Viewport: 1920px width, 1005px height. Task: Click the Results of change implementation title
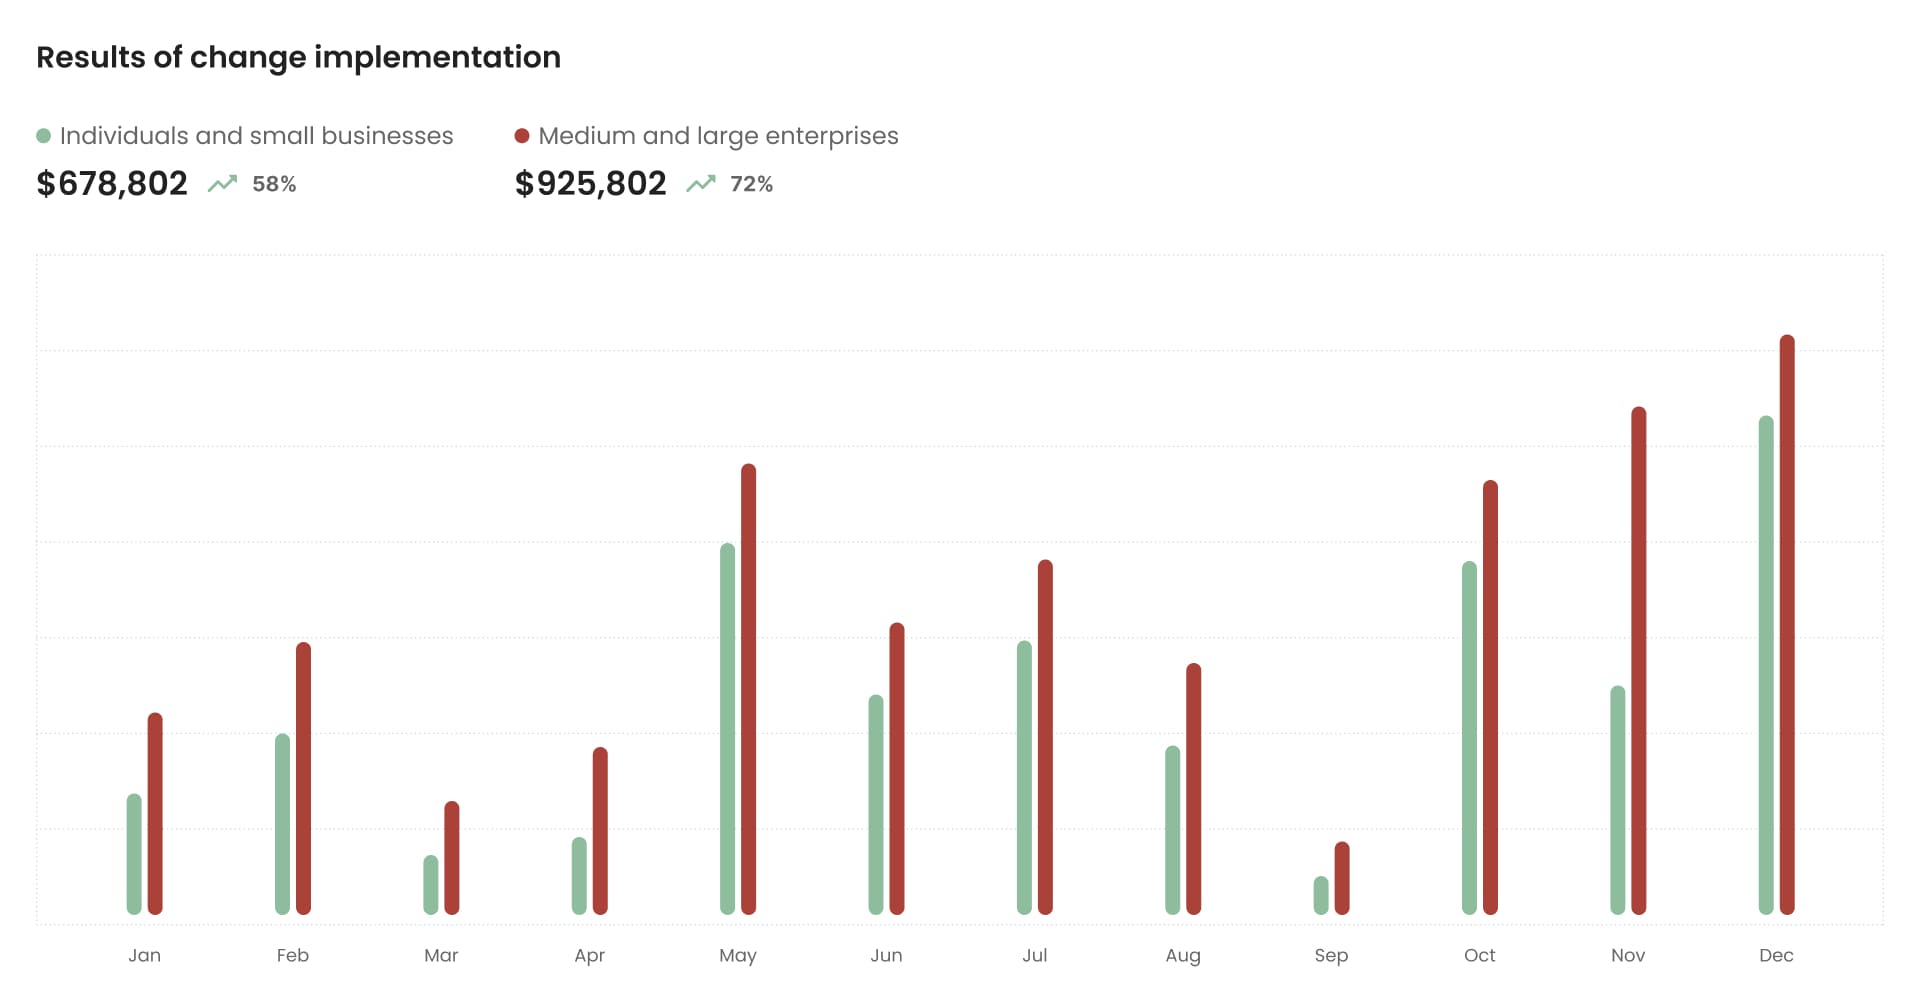[298, 57]
